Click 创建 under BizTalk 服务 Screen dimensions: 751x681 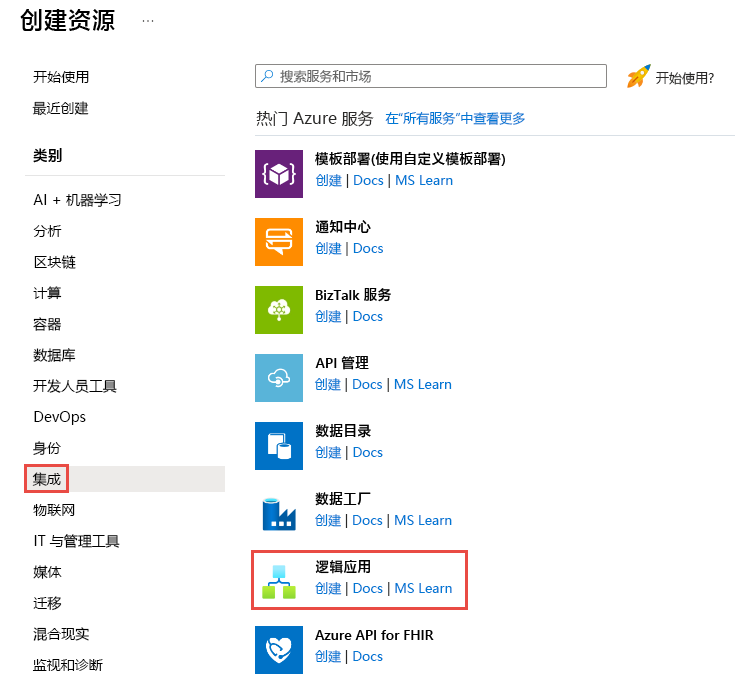point(329,317)
